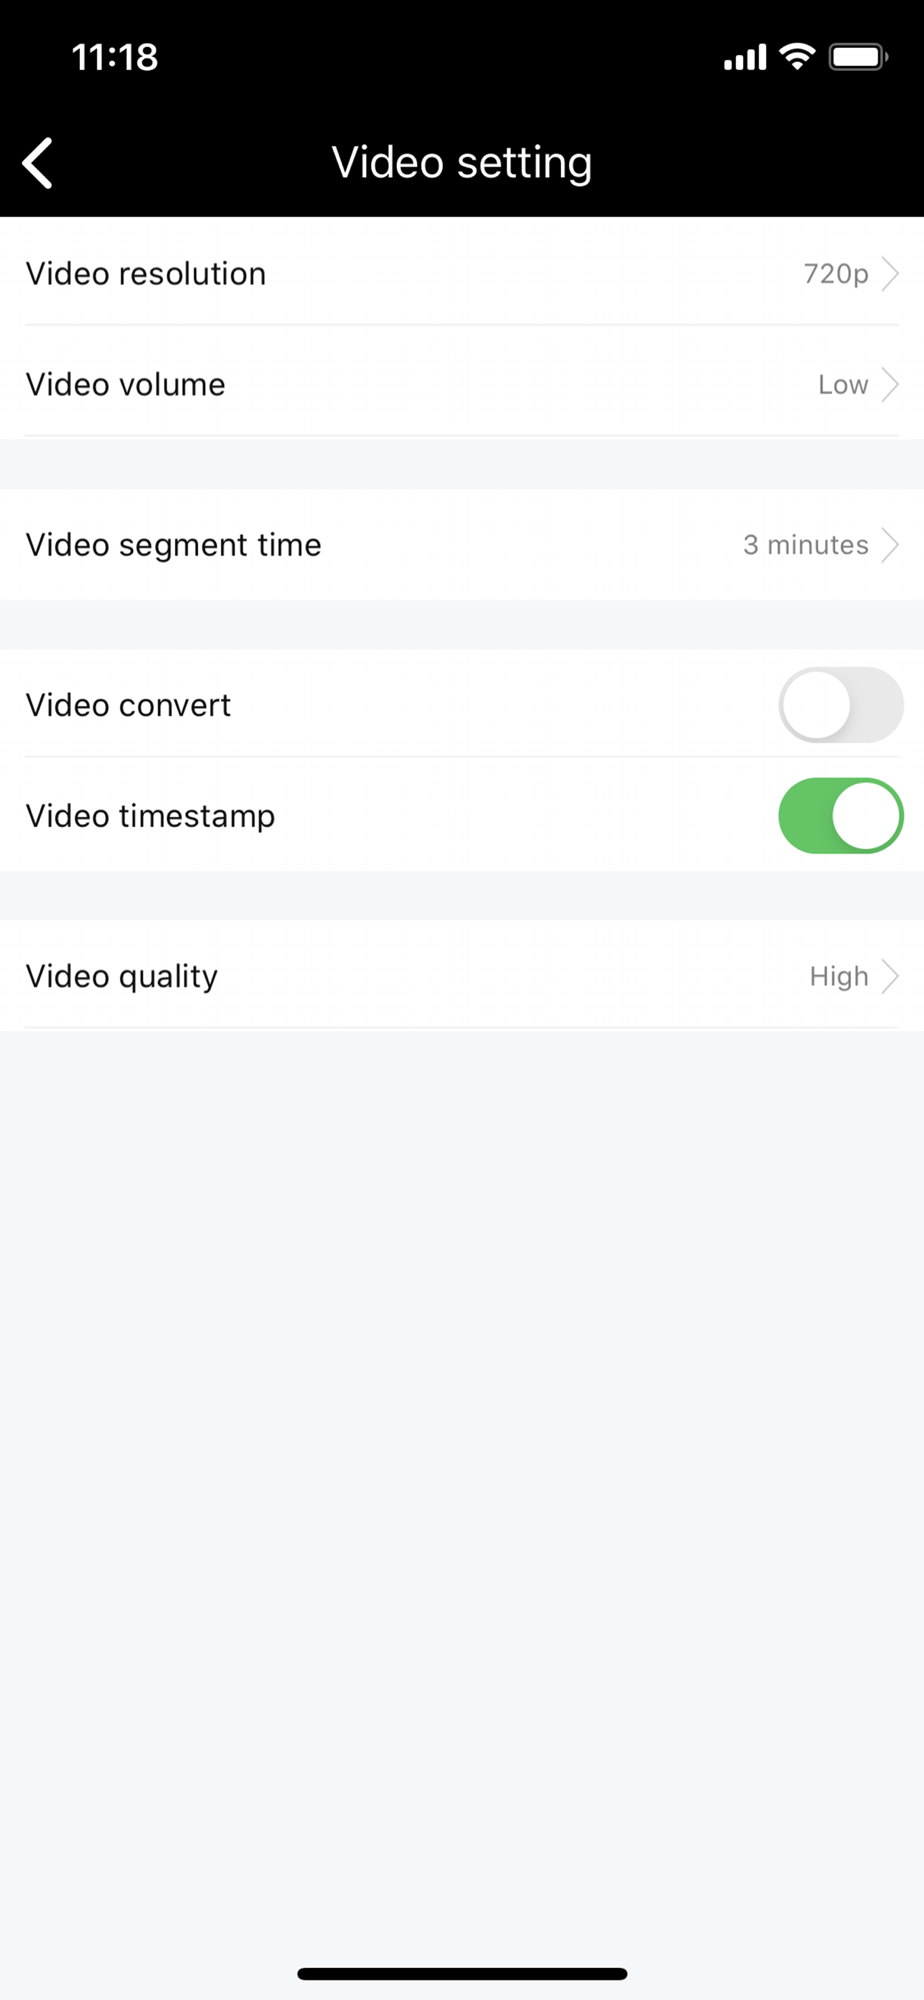The image size is (924, 2000).
Task: Open the Video quality setting row
Action: point(462,976)
